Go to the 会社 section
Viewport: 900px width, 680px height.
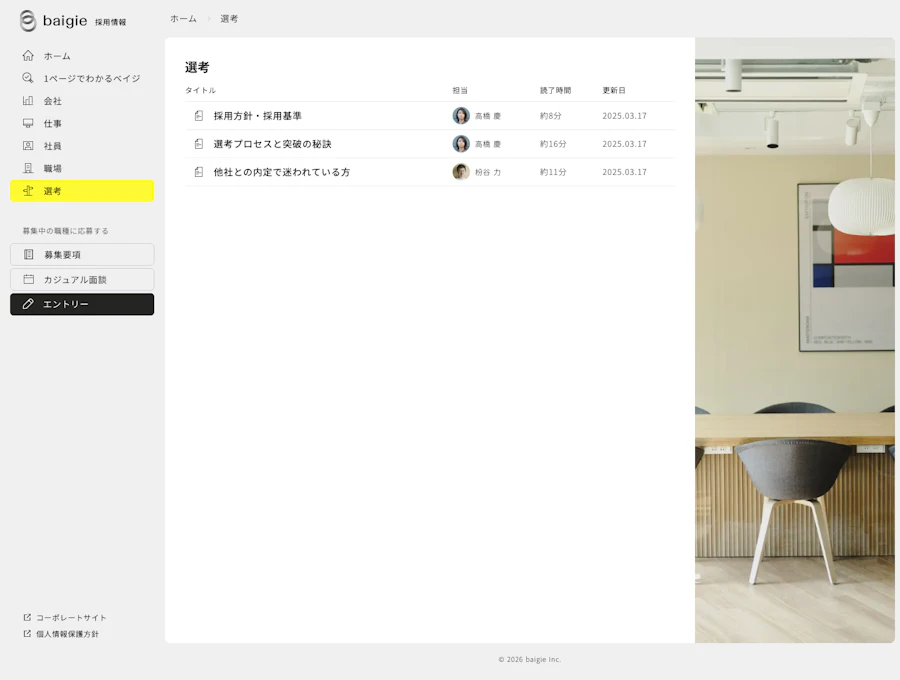click(x=82, y=100)
